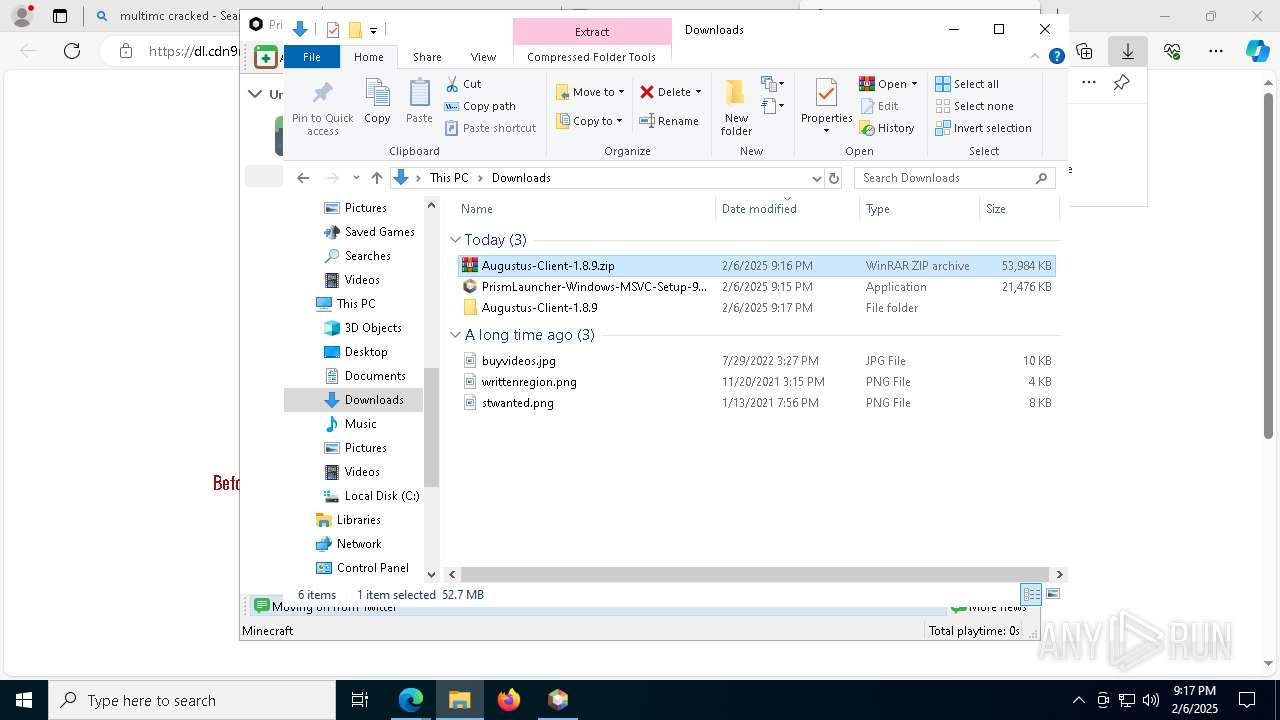Cut the selected file
The height and width of the screenshot is (720, 1280).
(x=463, y=84)
